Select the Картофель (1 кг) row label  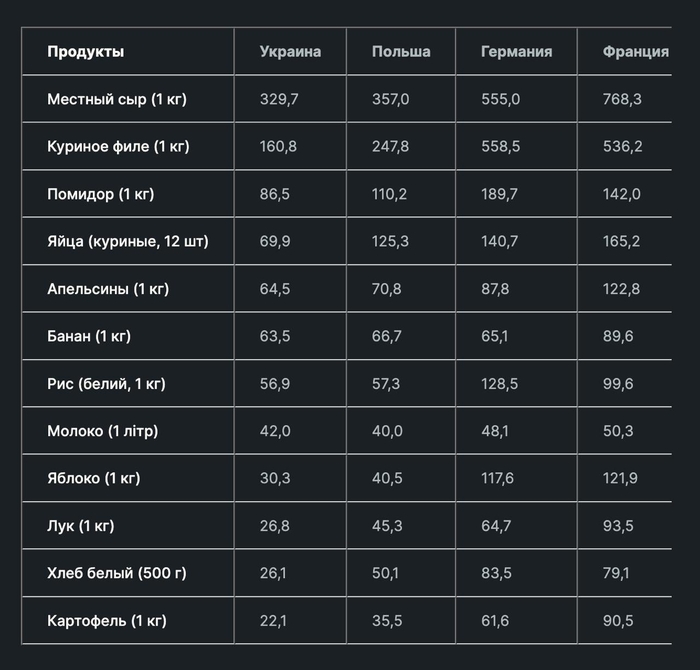click(x=107, y=621)
